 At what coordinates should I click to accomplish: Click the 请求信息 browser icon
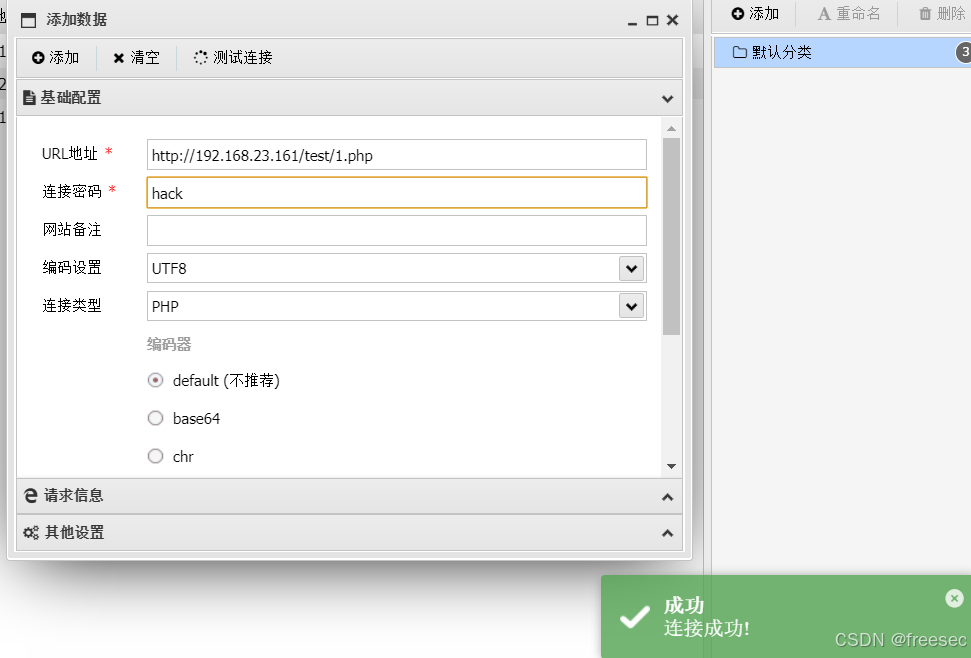point(31,495)
